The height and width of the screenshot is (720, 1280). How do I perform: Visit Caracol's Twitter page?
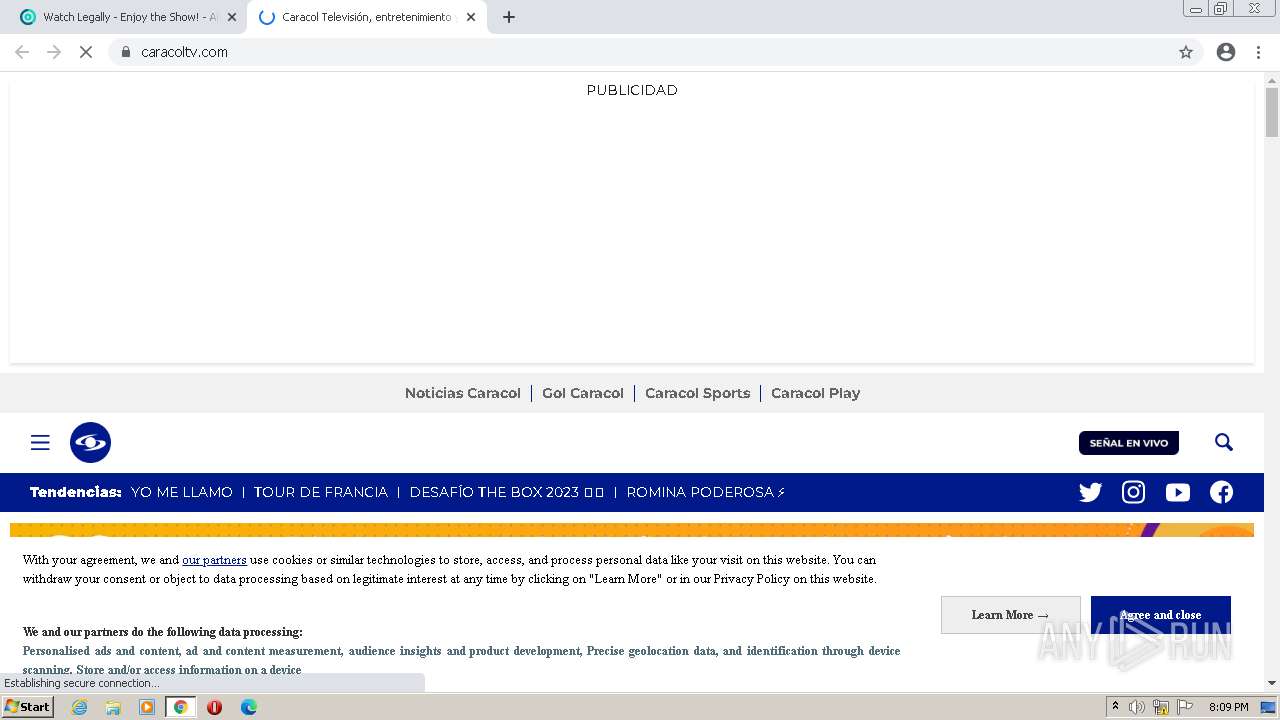[1090, 492]
